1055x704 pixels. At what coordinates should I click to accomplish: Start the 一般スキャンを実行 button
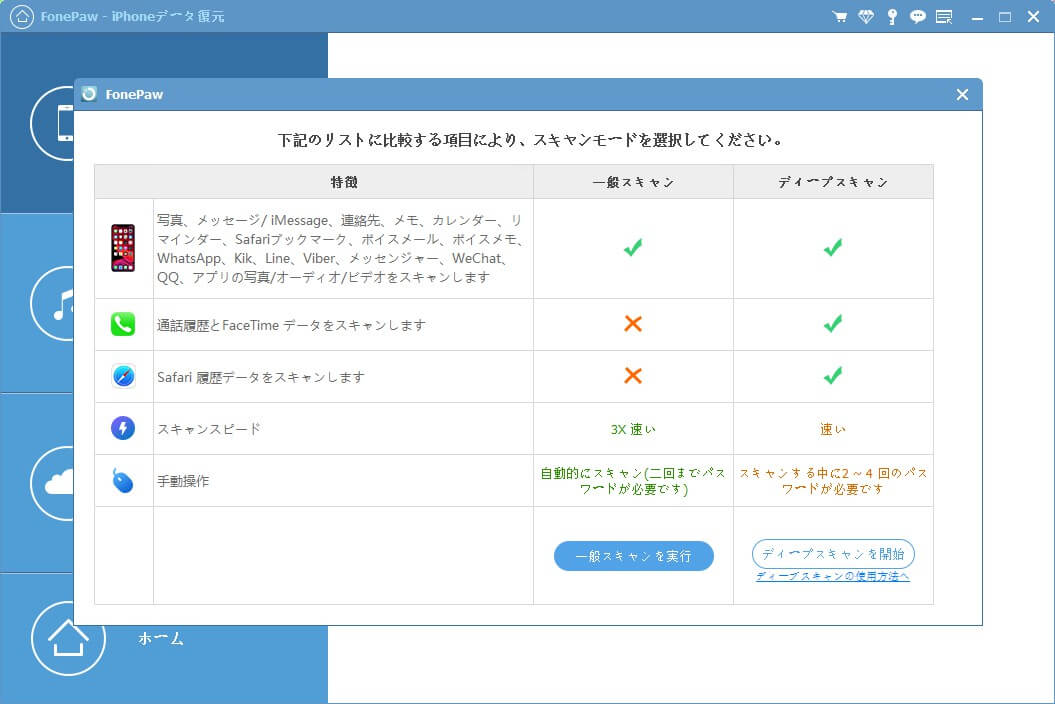click(x=633, y=556)
